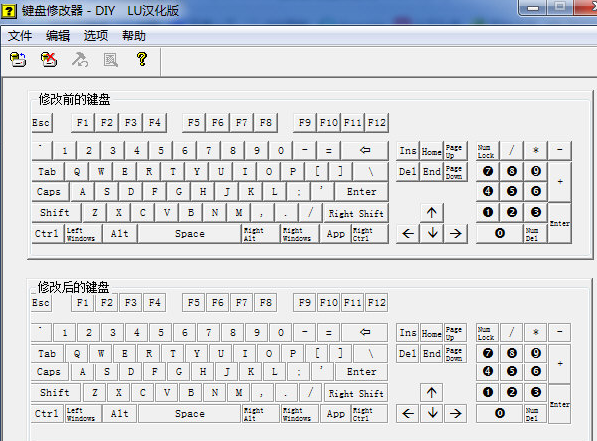597x441 pixels.
Task: Select the down arrow key on 修改前的键盘
Action: coord(432,233)
